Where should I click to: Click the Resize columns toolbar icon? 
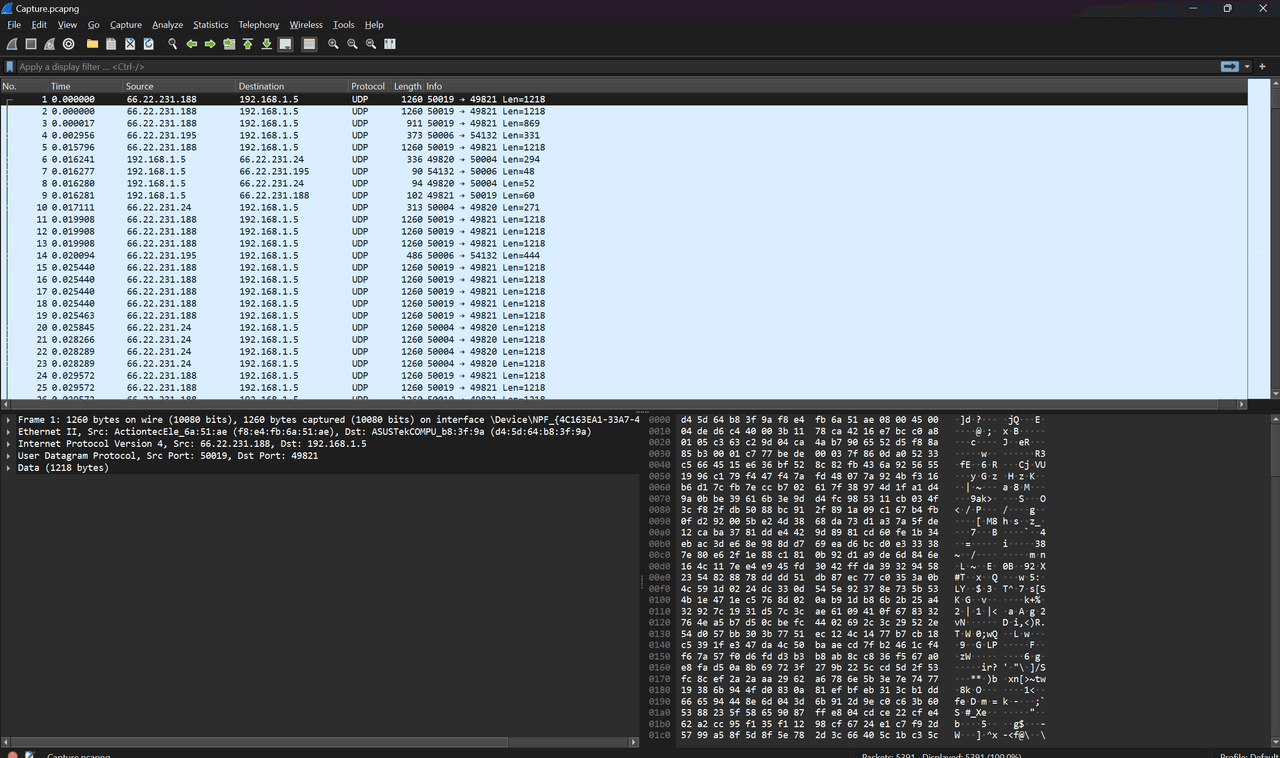(x=390, y=44)
